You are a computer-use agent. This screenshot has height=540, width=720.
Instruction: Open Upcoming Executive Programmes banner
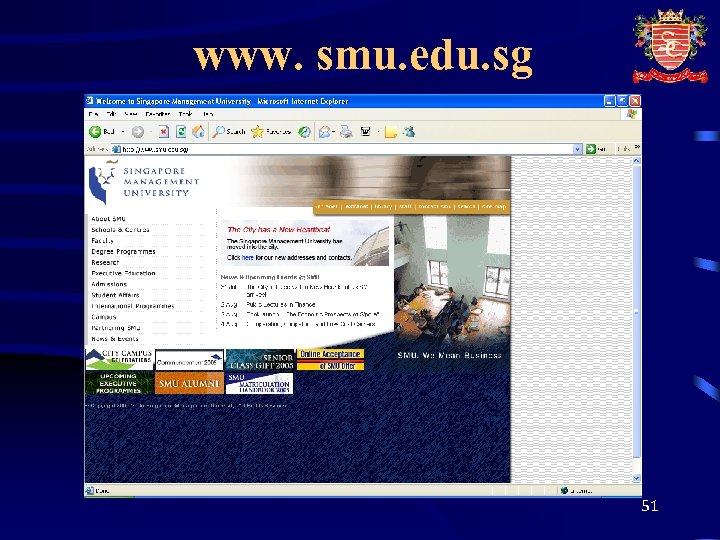(119, 383)
